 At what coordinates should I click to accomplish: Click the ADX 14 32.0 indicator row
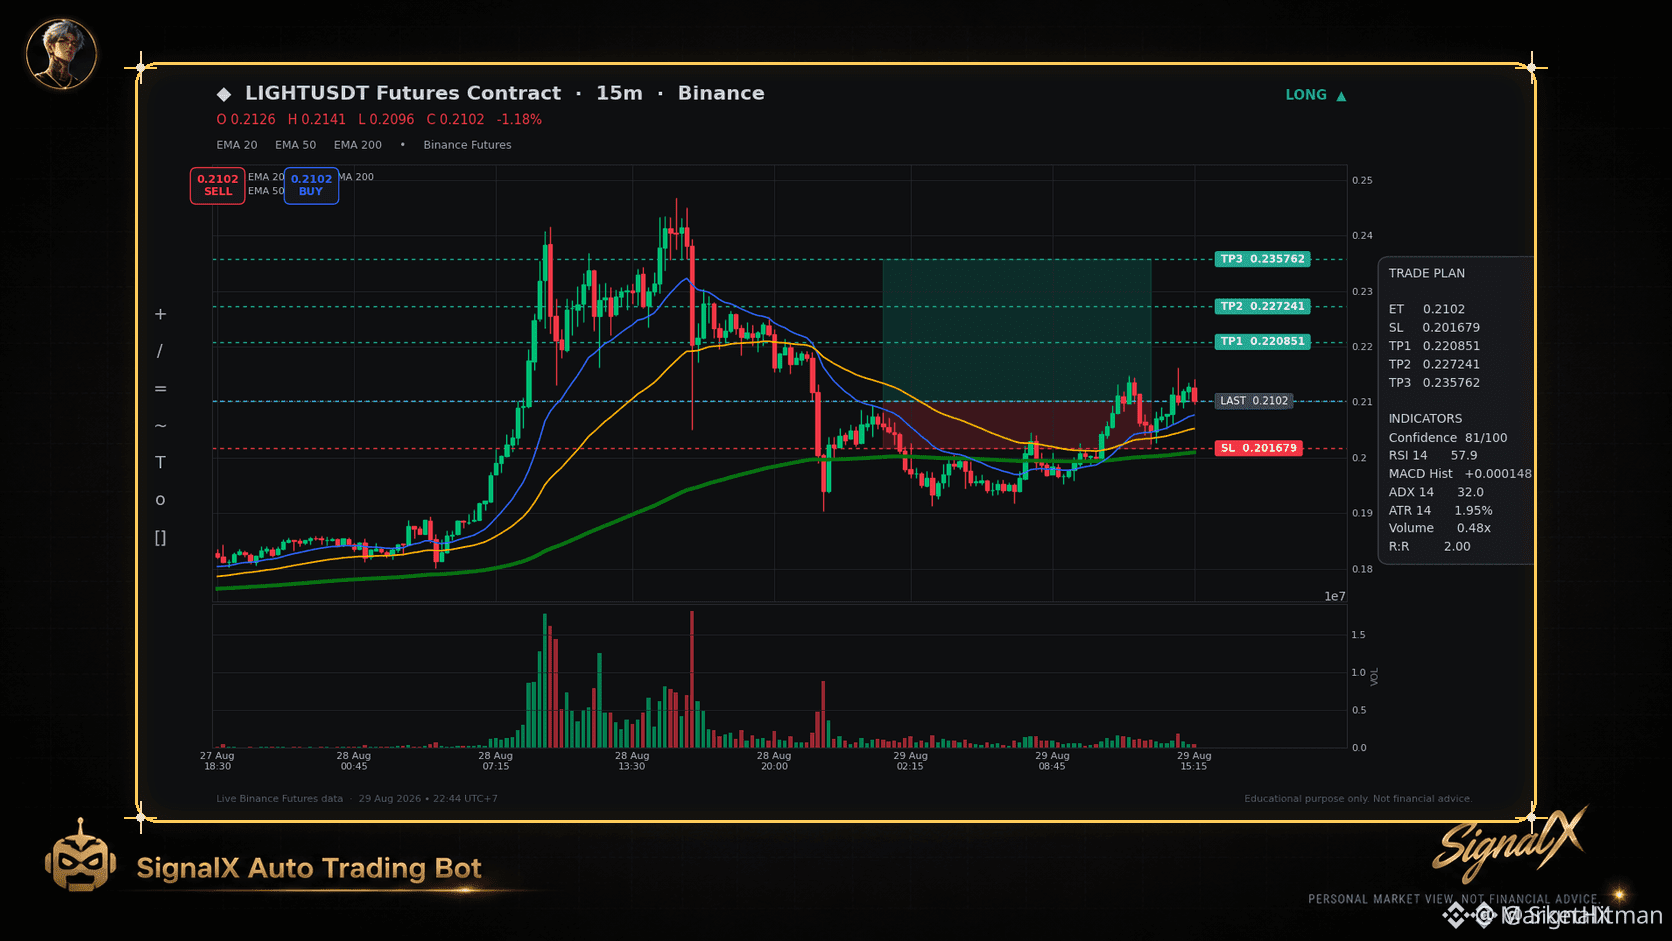(1436, 492)
